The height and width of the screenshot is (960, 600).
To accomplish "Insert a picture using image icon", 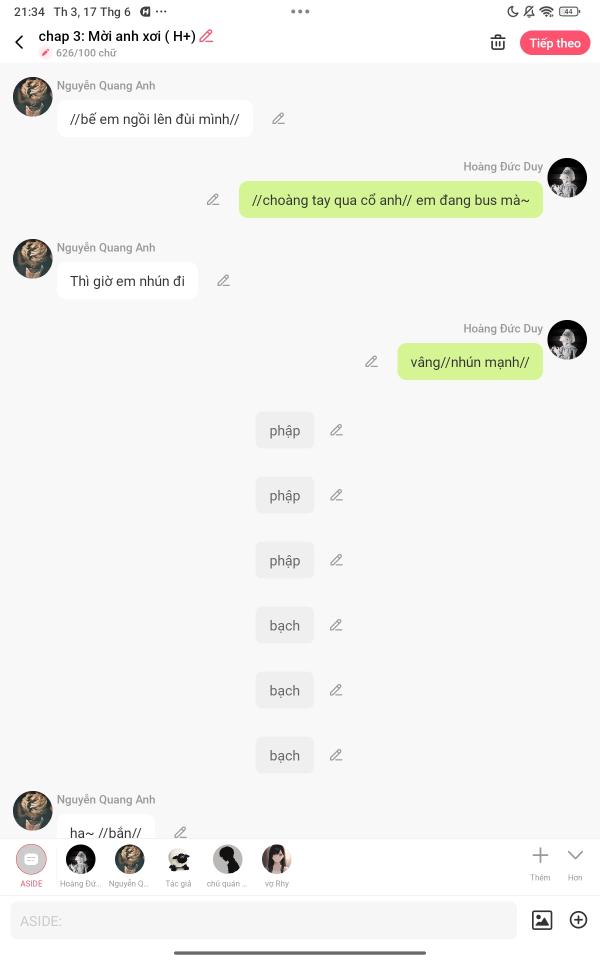I will click(x=542, y=920).
